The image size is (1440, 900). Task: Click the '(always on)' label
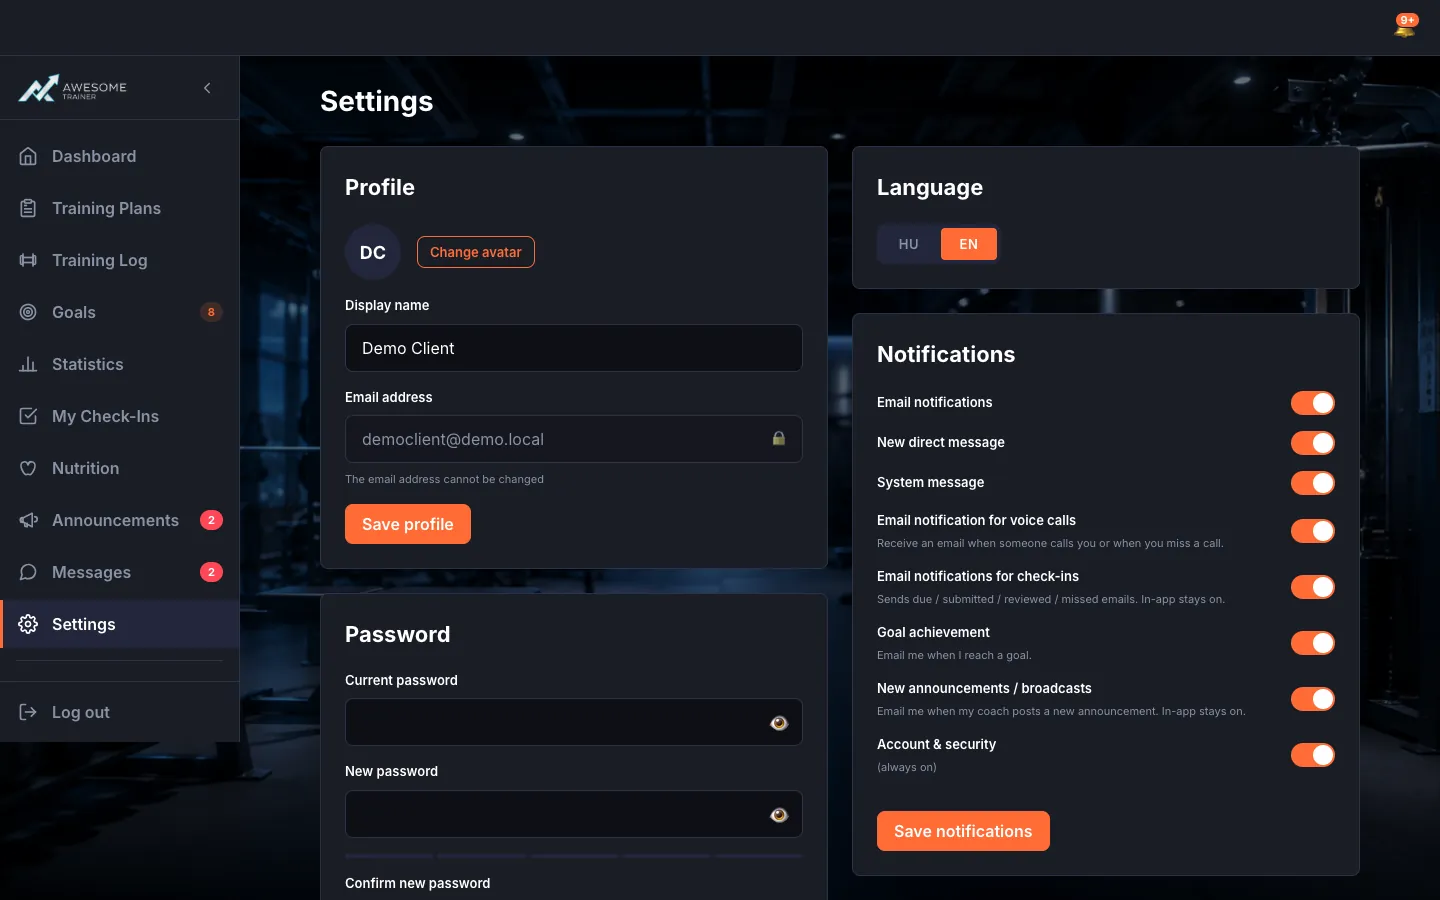click(x=907, y=767)
